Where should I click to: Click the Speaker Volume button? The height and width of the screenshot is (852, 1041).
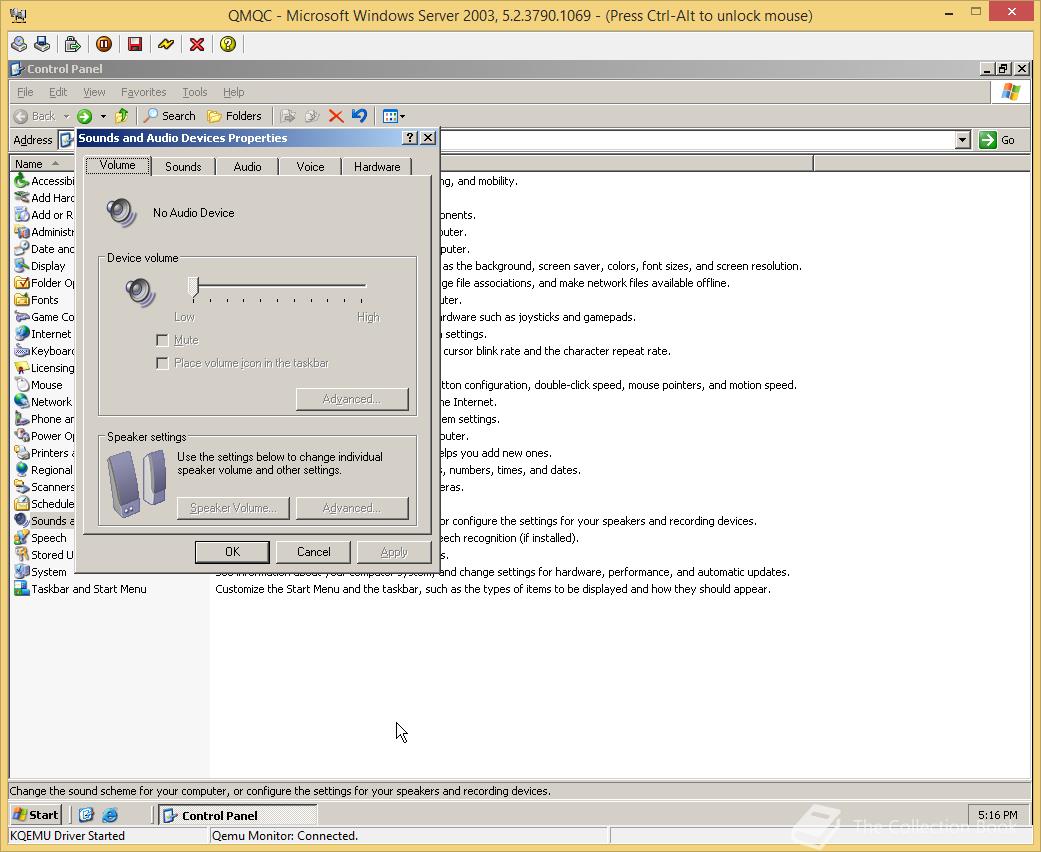233,508
